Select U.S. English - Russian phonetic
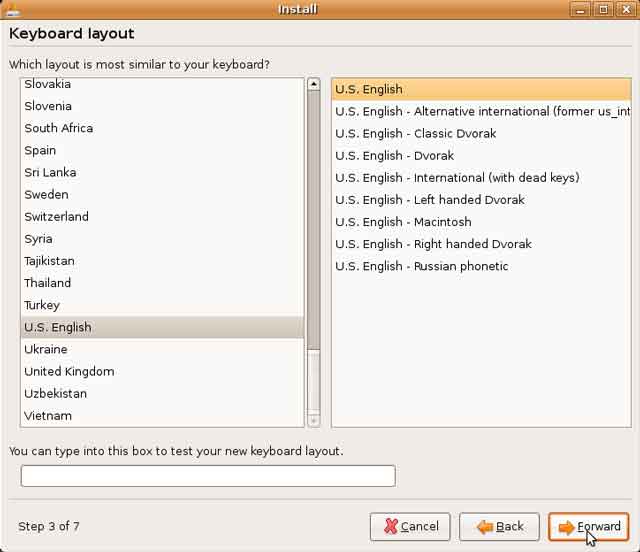640x552 pixels. 421,266
